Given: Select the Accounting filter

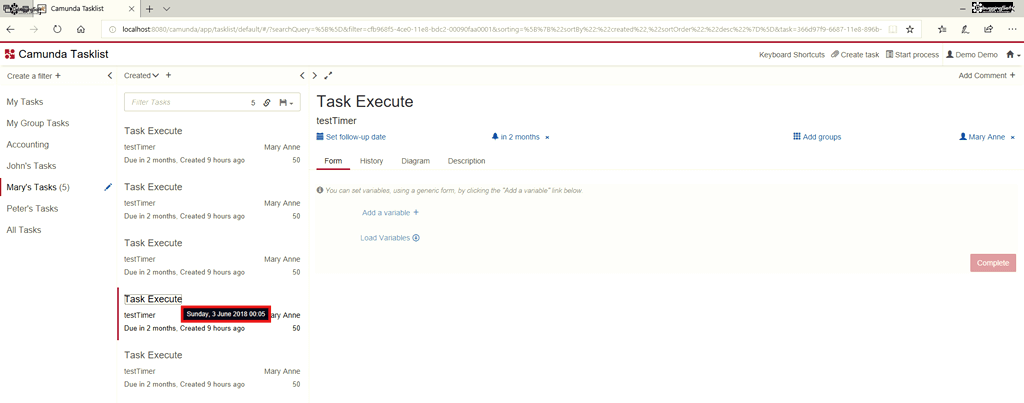Looking at the screenshot, I should point(27,145).
